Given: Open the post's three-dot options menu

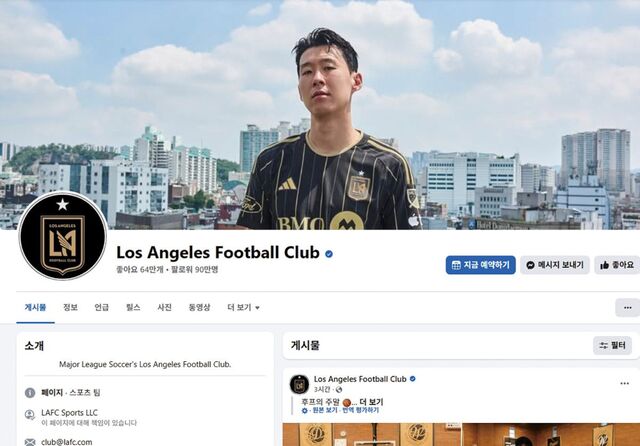Looking at the screenshot, I should click(x=624, y=384).
